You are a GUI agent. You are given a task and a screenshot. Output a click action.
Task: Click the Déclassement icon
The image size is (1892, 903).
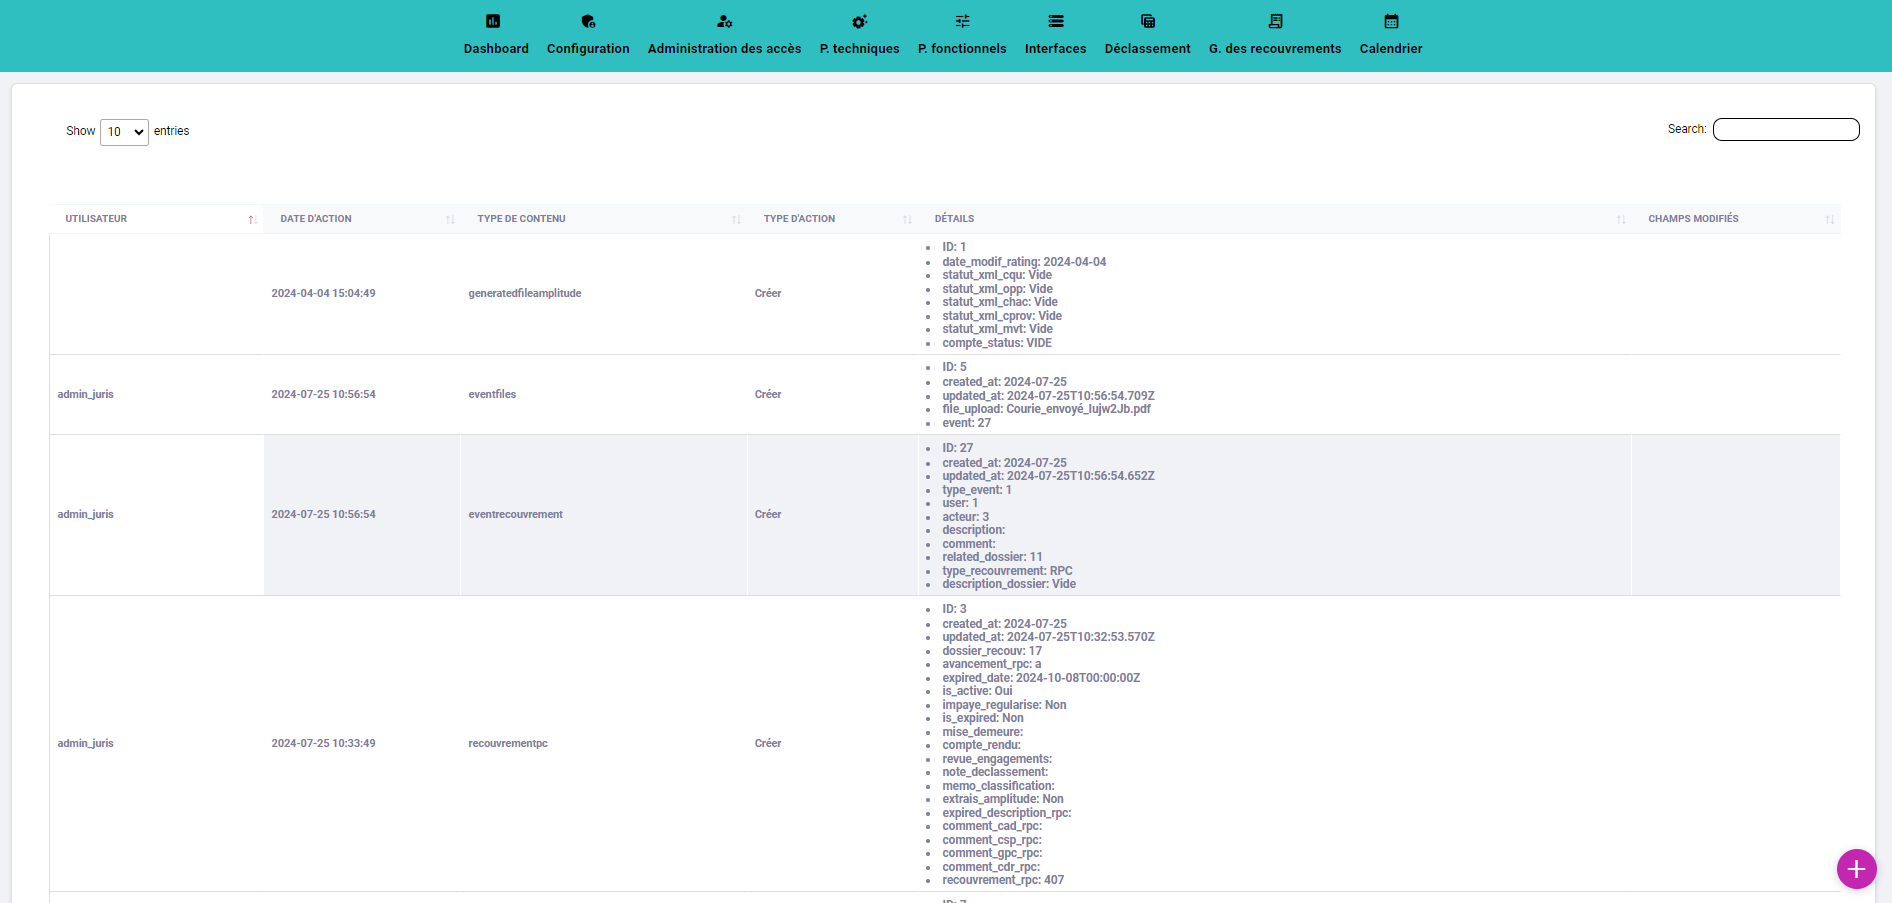[1147, 21]
